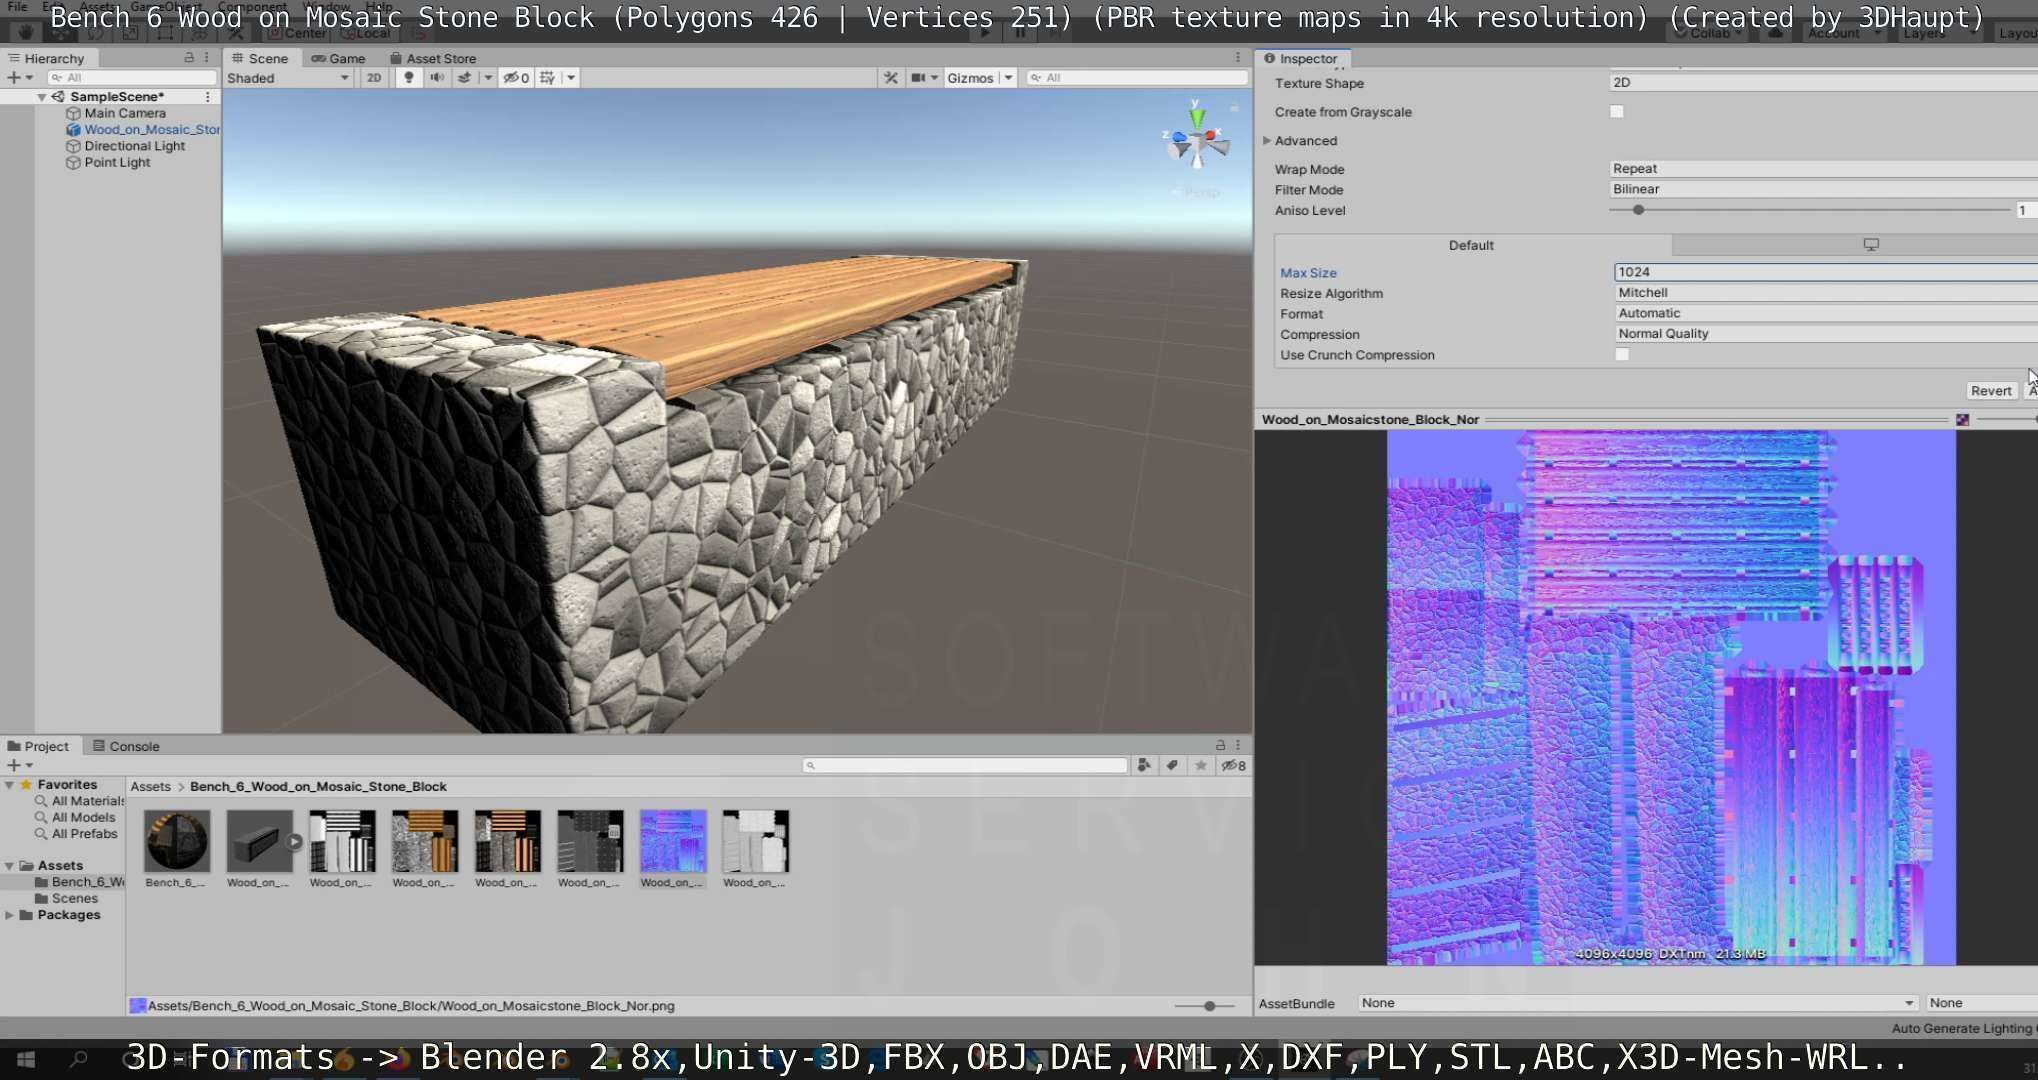Image resolution: width=2038 pixels, height=1080 pixels.
Task: Click the plus icon in Hierarchy panel
Action: (14, 77)
